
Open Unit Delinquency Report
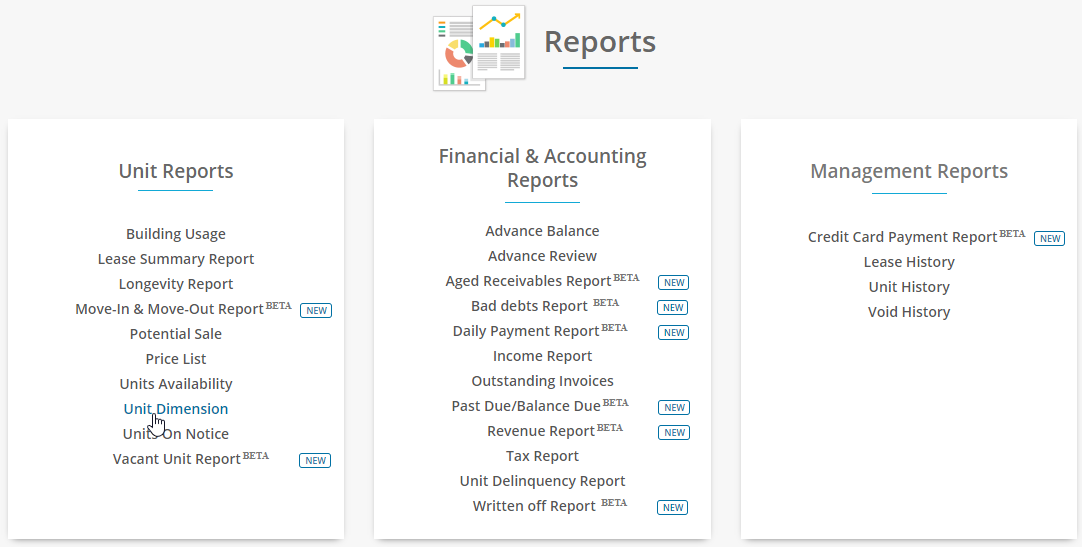click(542, 481)
